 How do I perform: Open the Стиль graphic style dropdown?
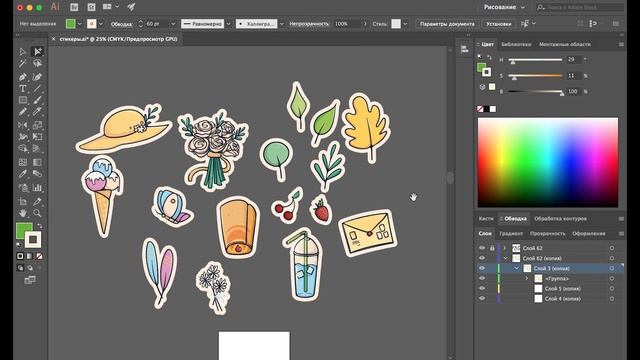405,24
